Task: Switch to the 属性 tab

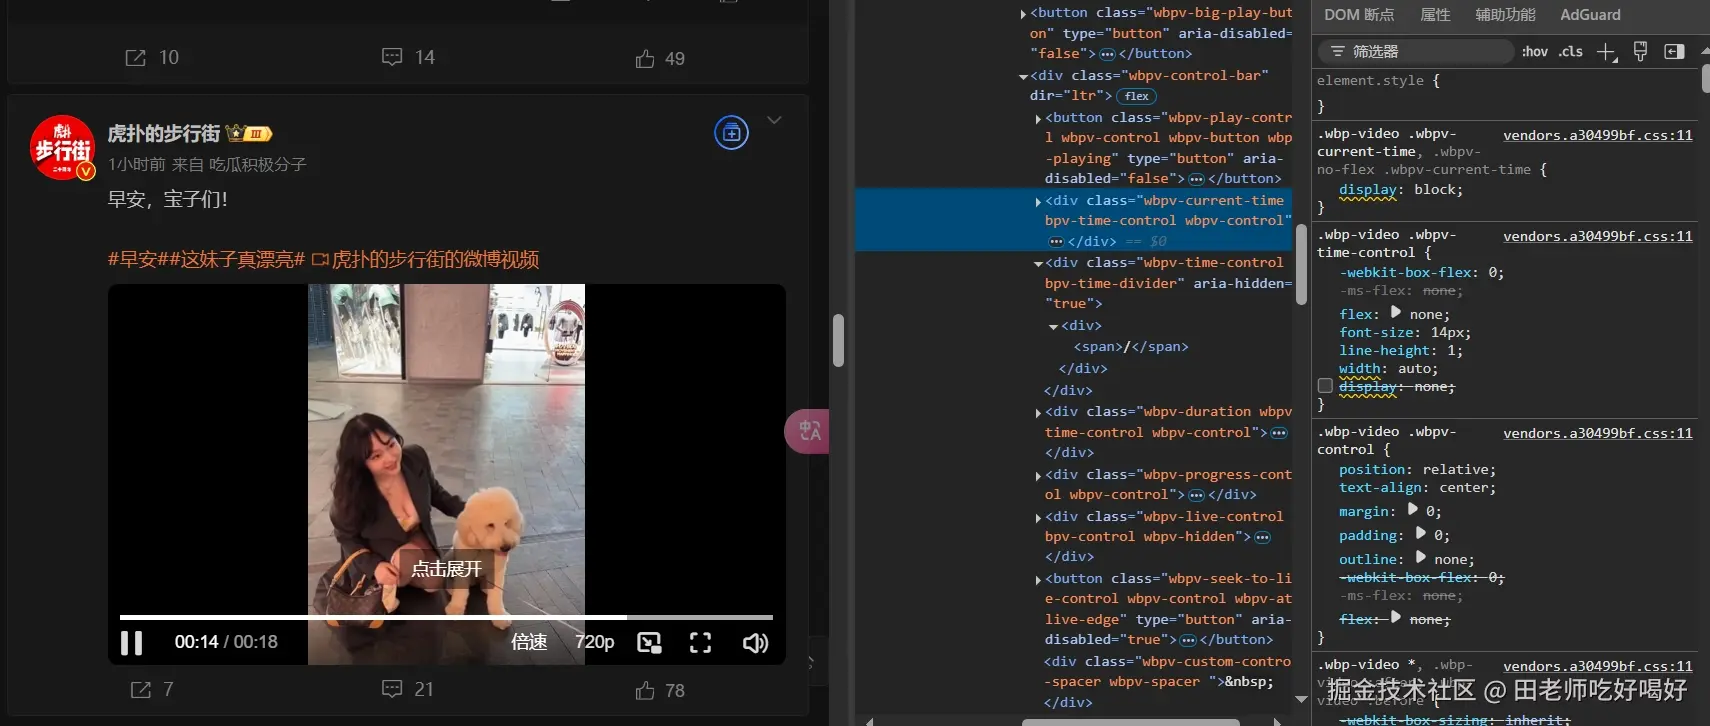Action: (1435, 15)
